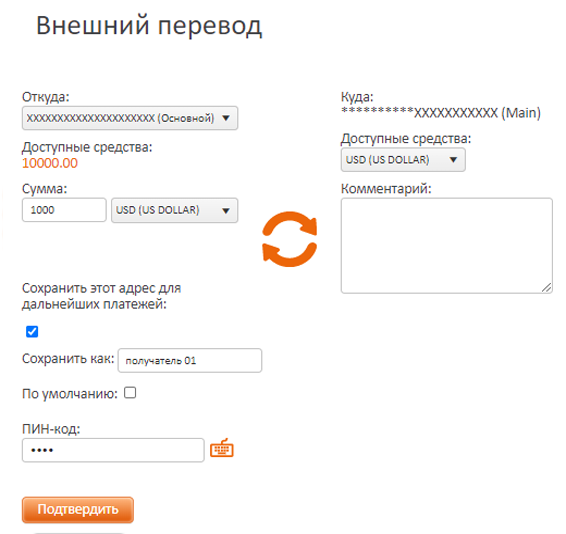Click the masked recipient account labeled Main

[441, 113]
